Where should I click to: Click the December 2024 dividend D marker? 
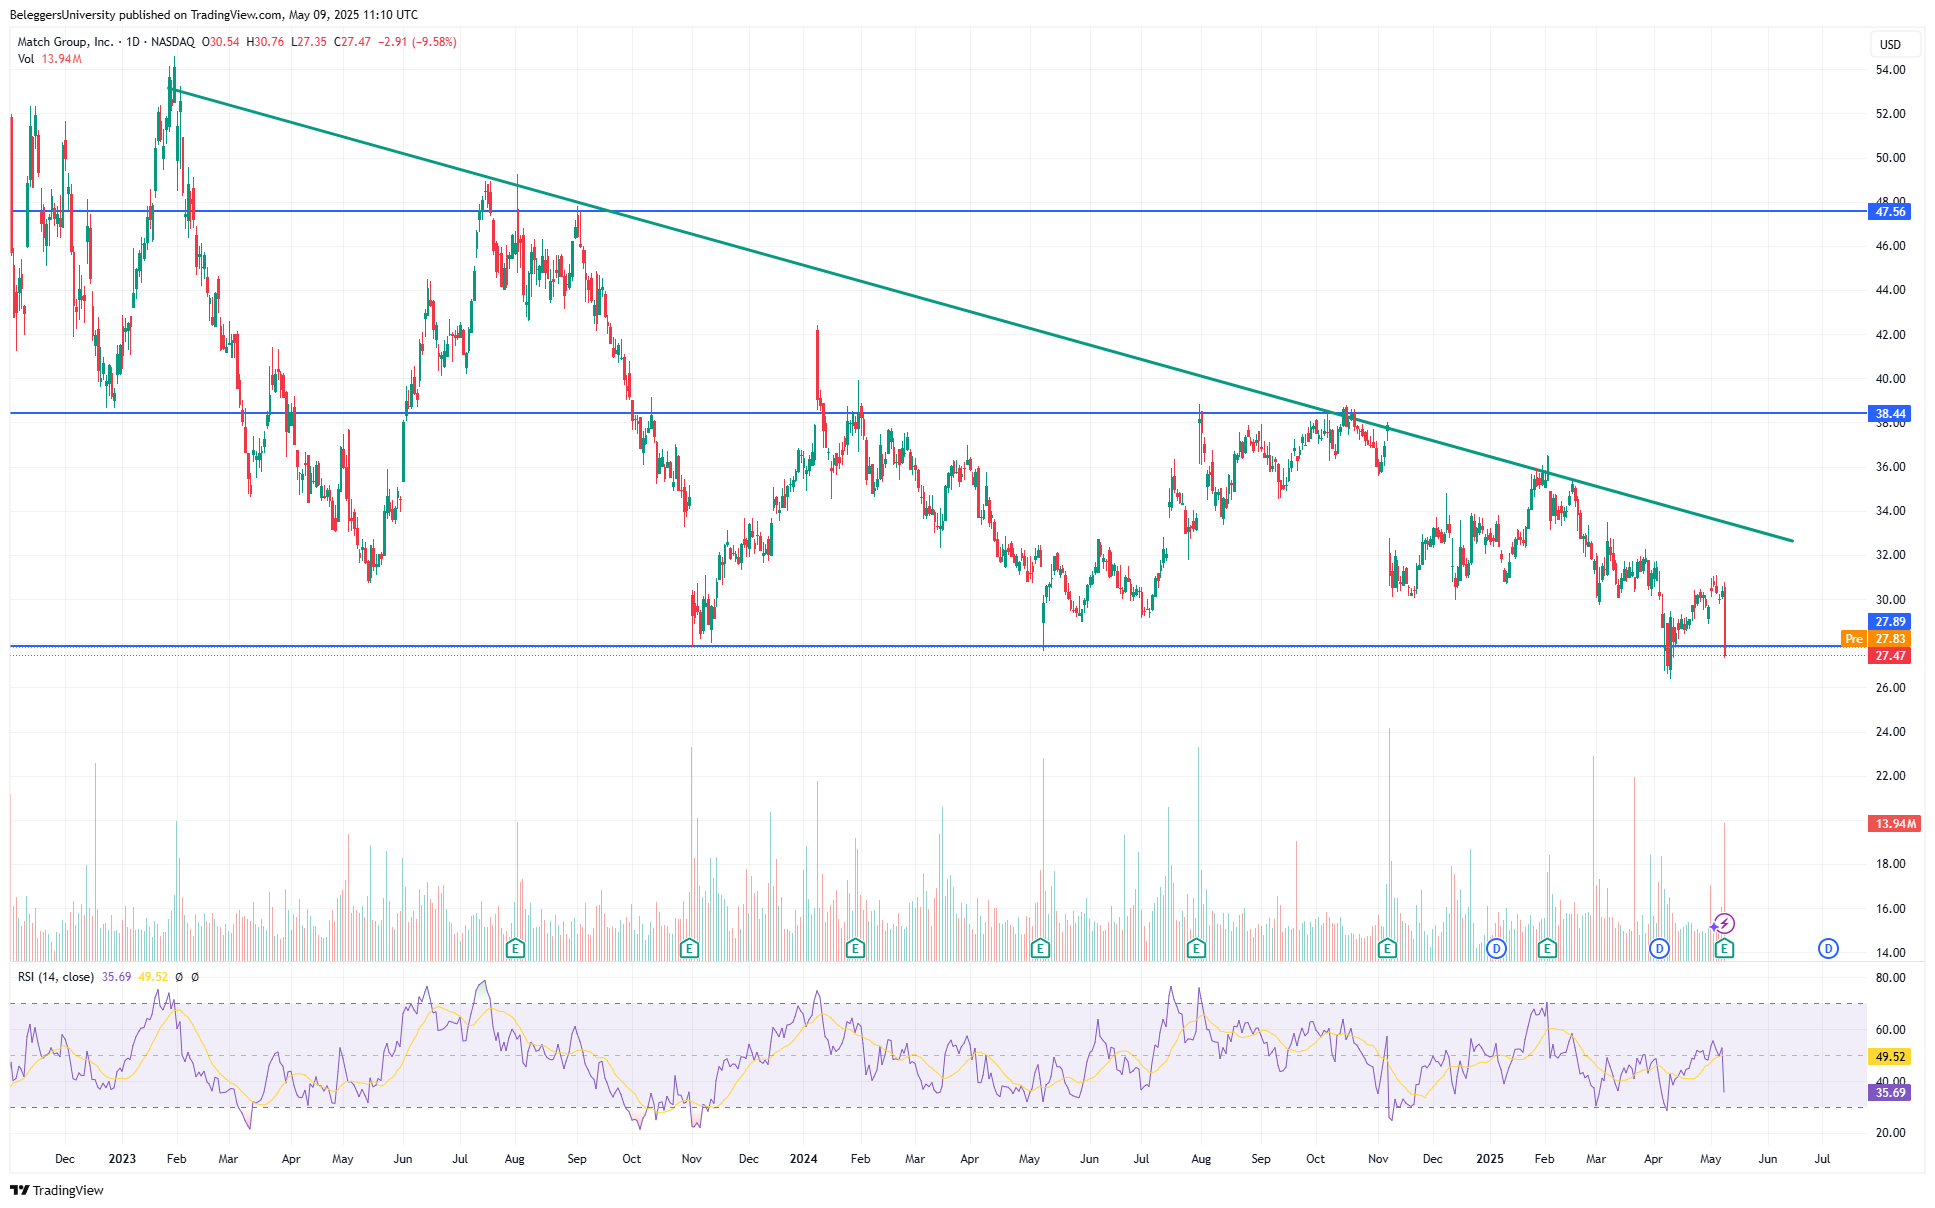point(1496,948)
